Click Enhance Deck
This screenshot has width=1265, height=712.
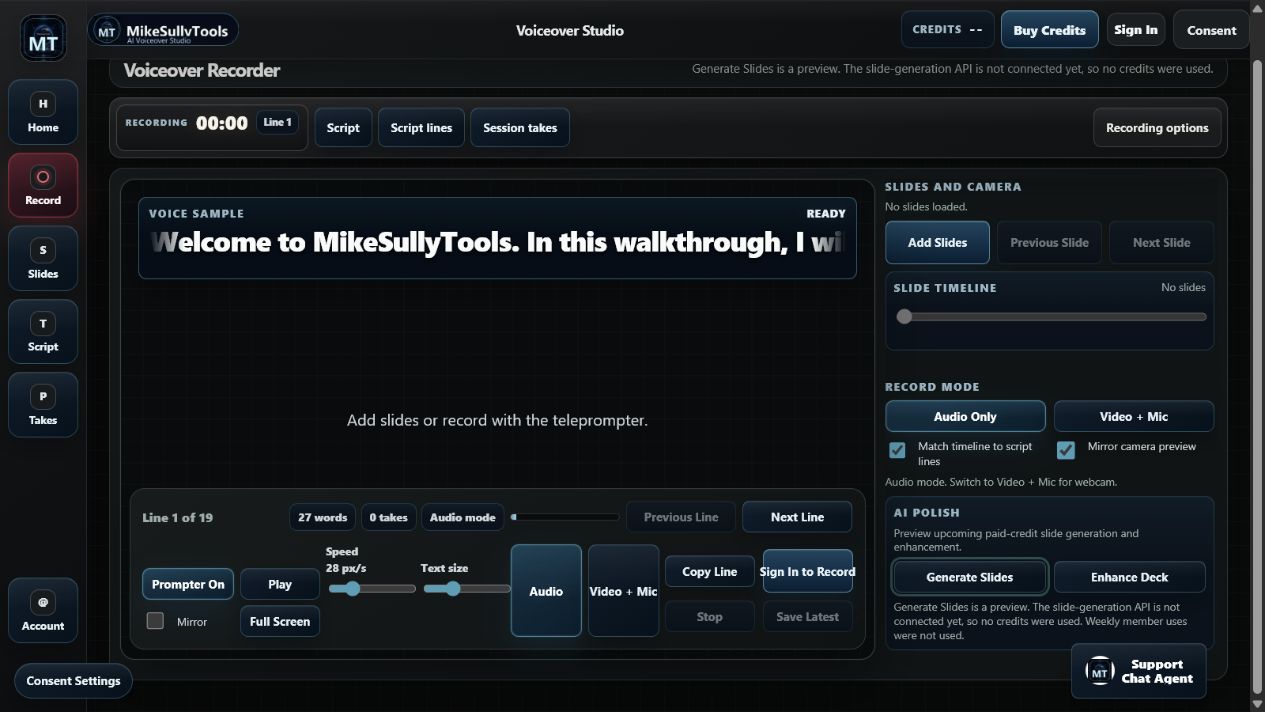[x=1129, y=577]
